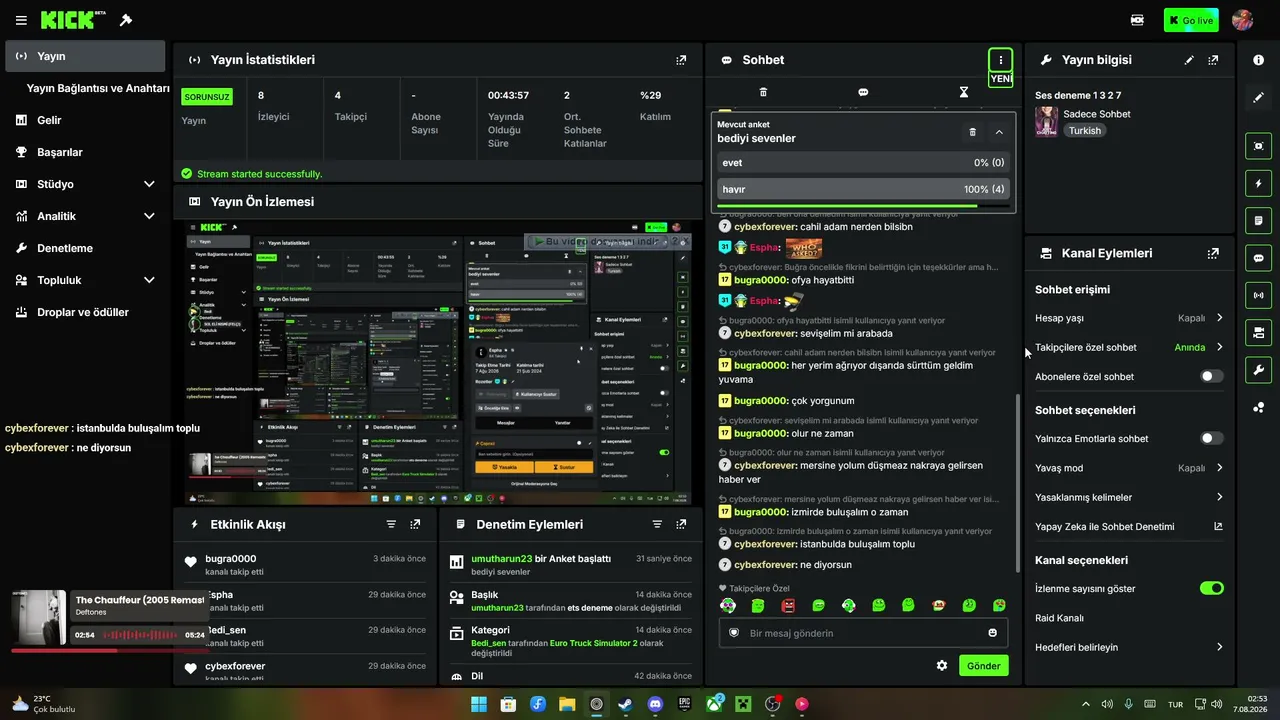
Task: Toggle the stream preview widget icon in right rail
Action: [x=1258, y=146]
